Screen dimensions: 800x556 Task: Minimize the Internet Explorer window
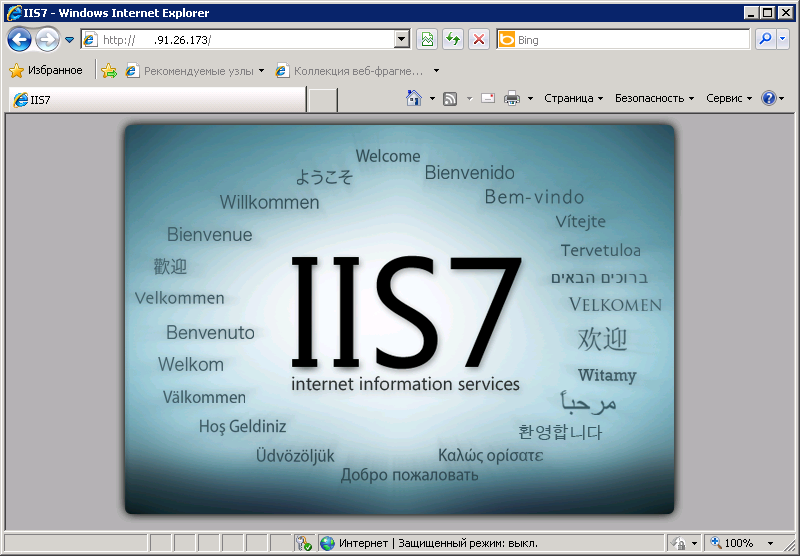(750, 13)
